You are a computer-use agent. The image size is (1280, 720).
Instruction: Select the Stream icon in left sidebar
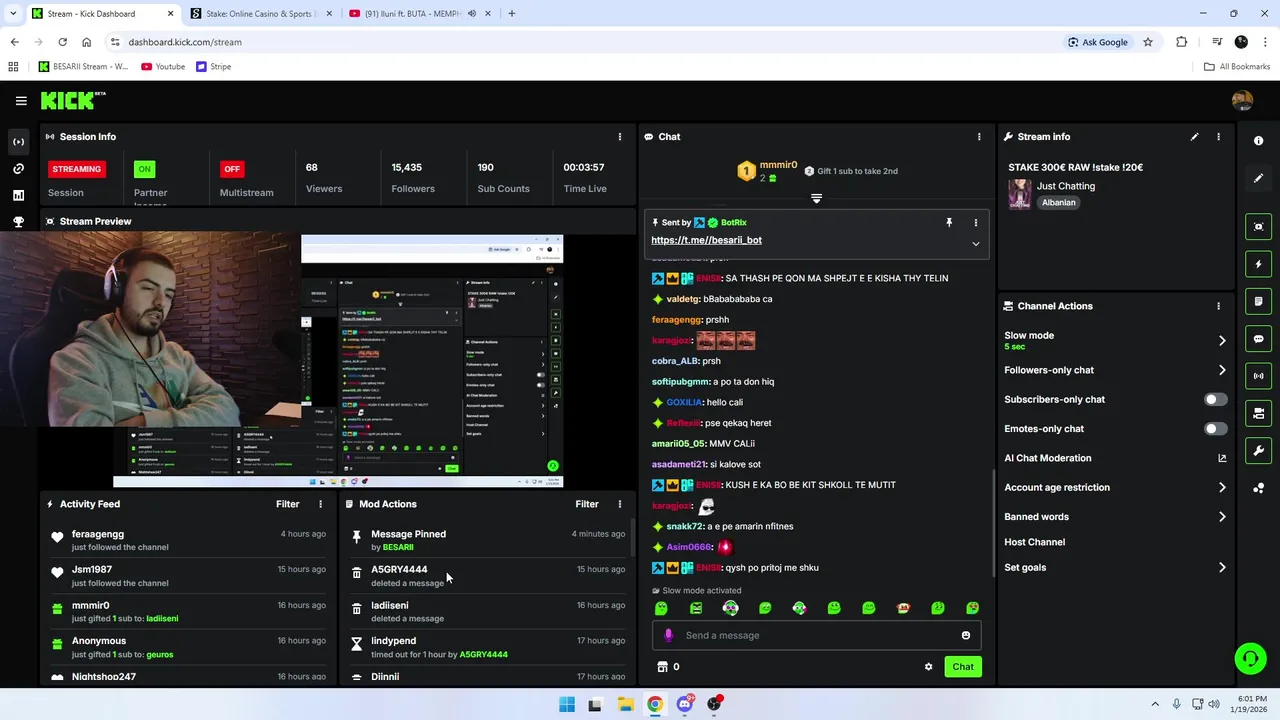(x=18, y=142)
